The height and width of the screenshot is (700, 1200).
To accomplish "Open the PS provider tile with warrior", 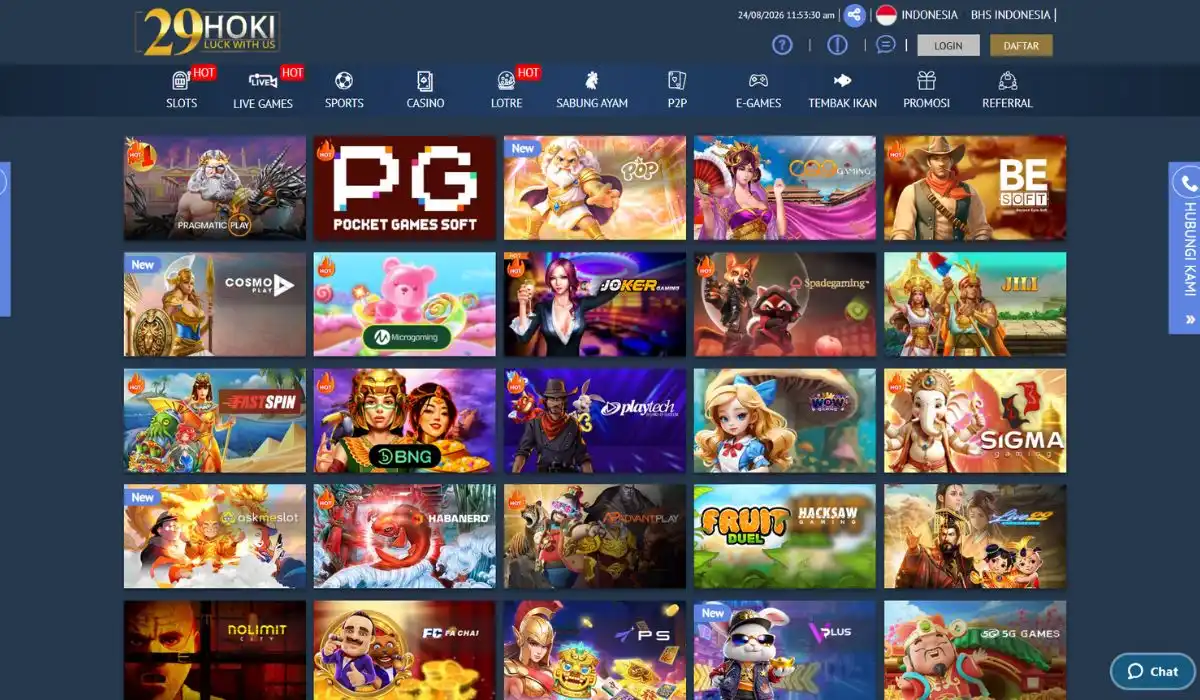I will [595, 650].
